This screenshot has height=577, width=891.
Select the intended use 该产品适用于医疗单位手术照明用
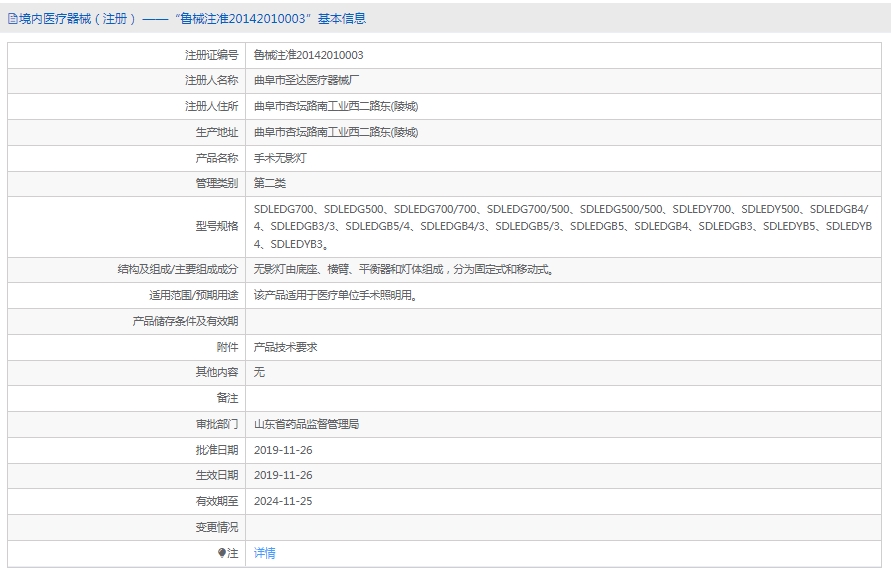click(336, 296)
